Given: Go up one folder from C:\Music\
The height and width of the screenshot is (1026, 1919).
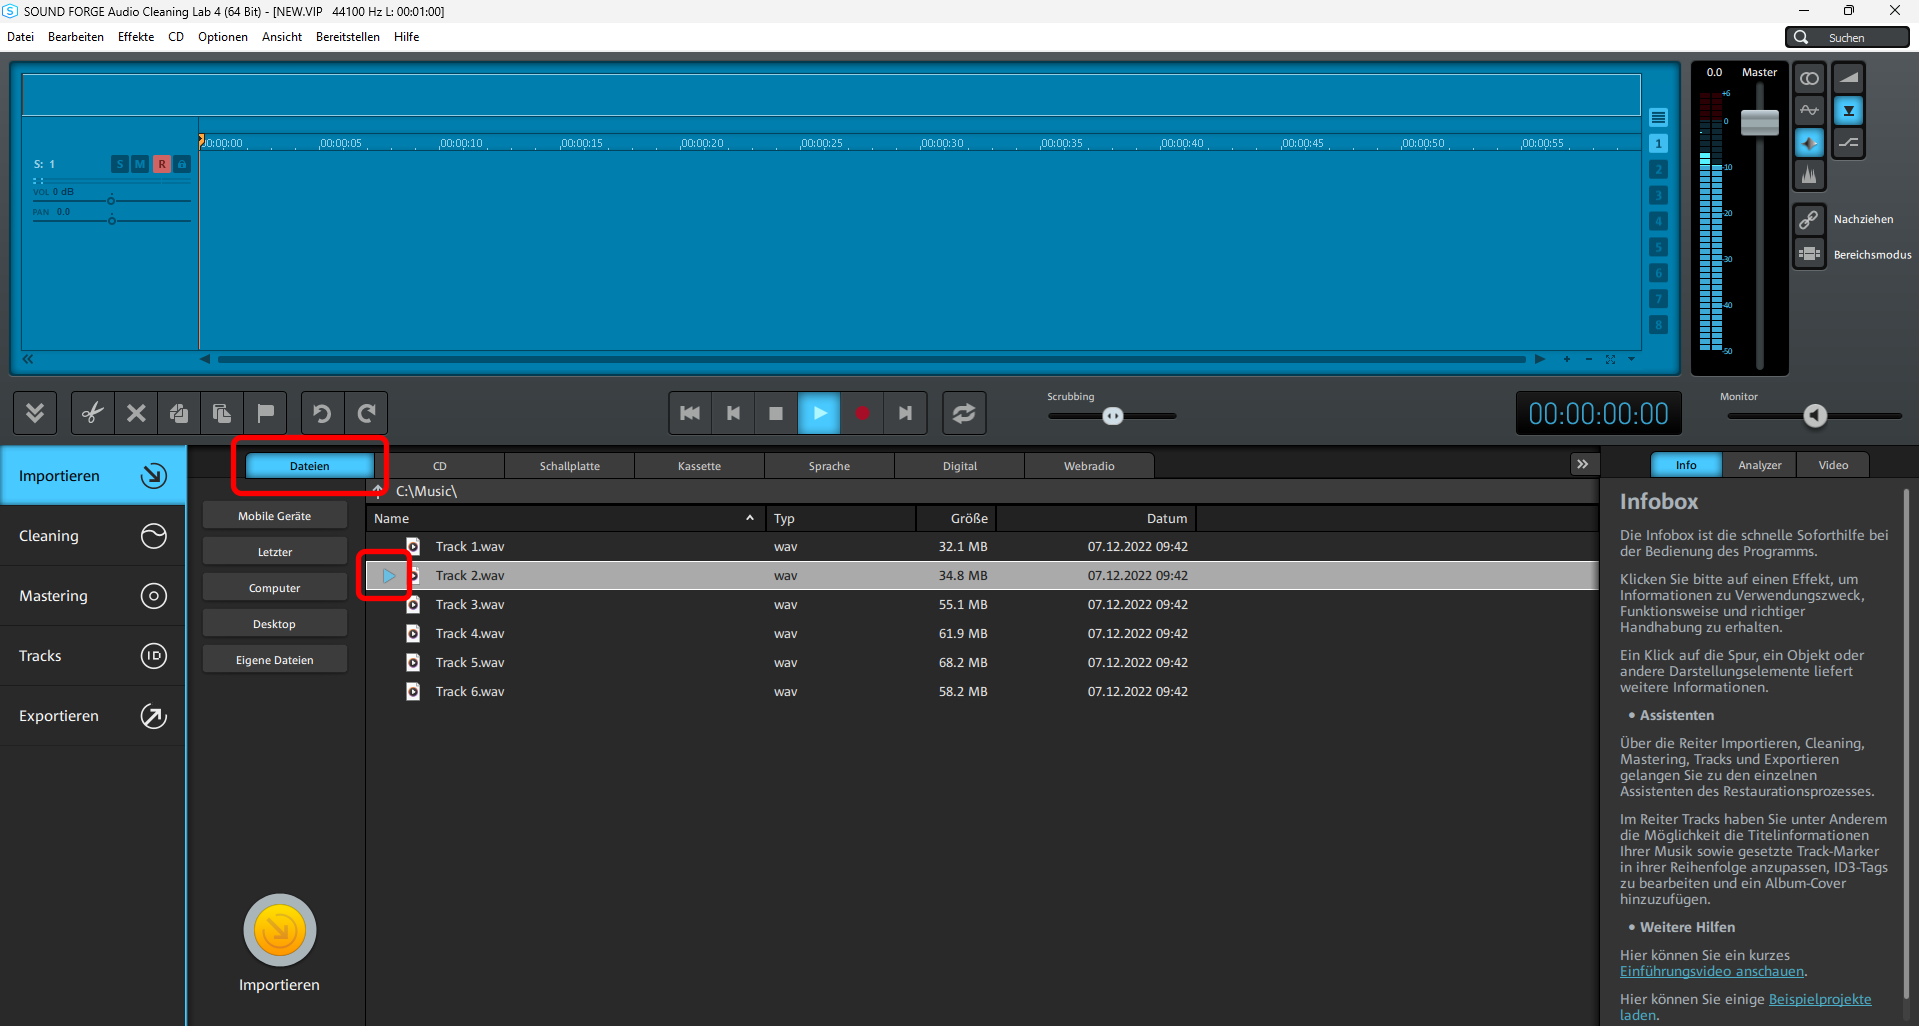Looking at the screenshot, I should (x=378, y=490).
